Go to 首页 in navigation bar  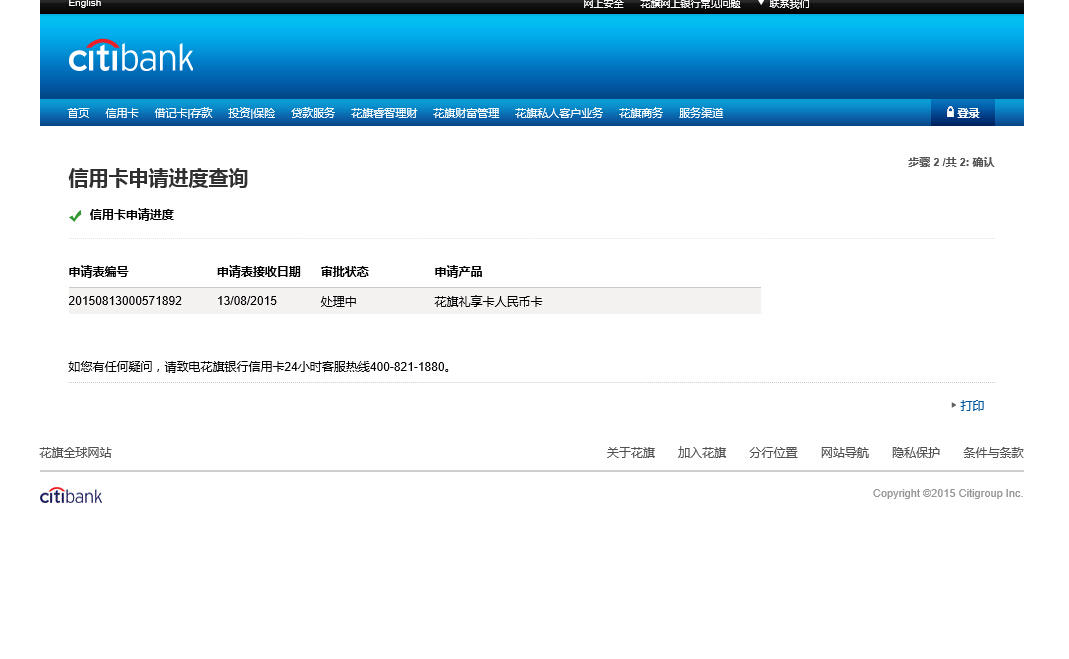coord(78,113)
